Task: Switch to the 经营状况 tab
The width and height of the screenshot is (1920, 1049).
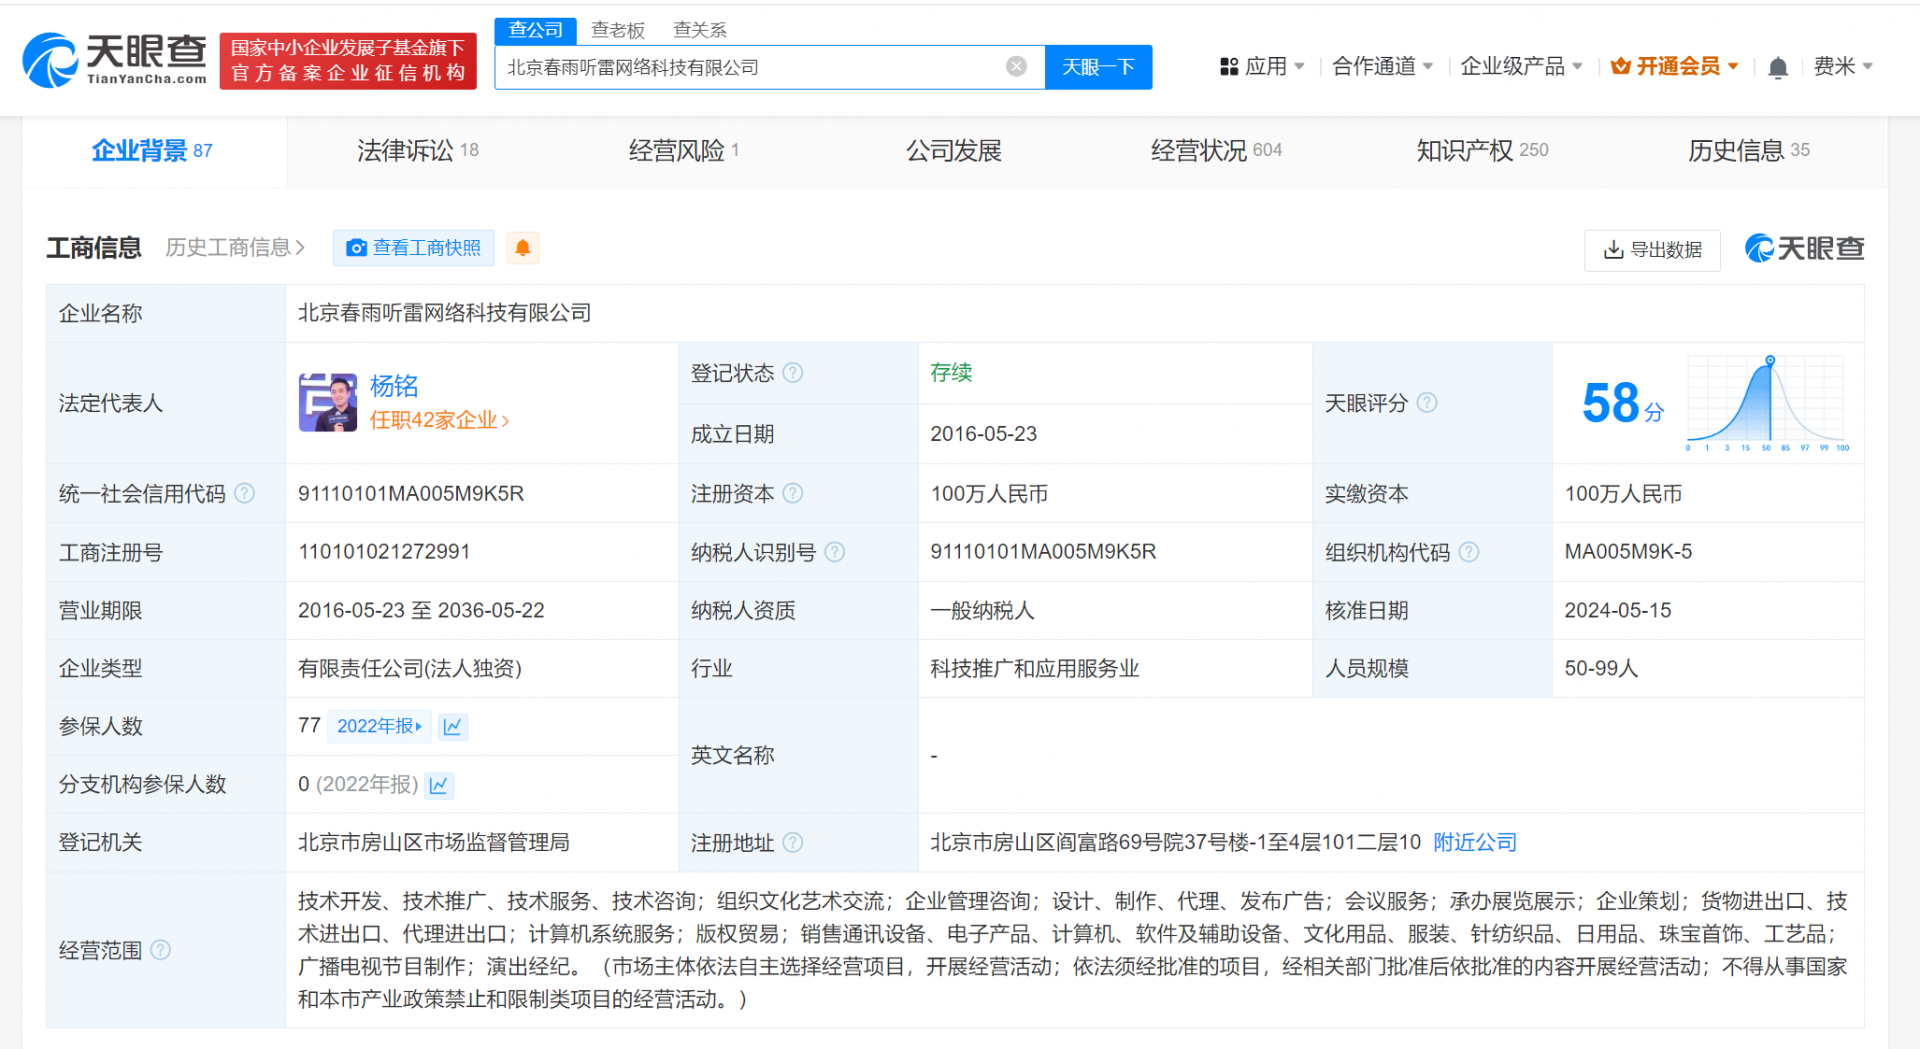Action: 1216,151
